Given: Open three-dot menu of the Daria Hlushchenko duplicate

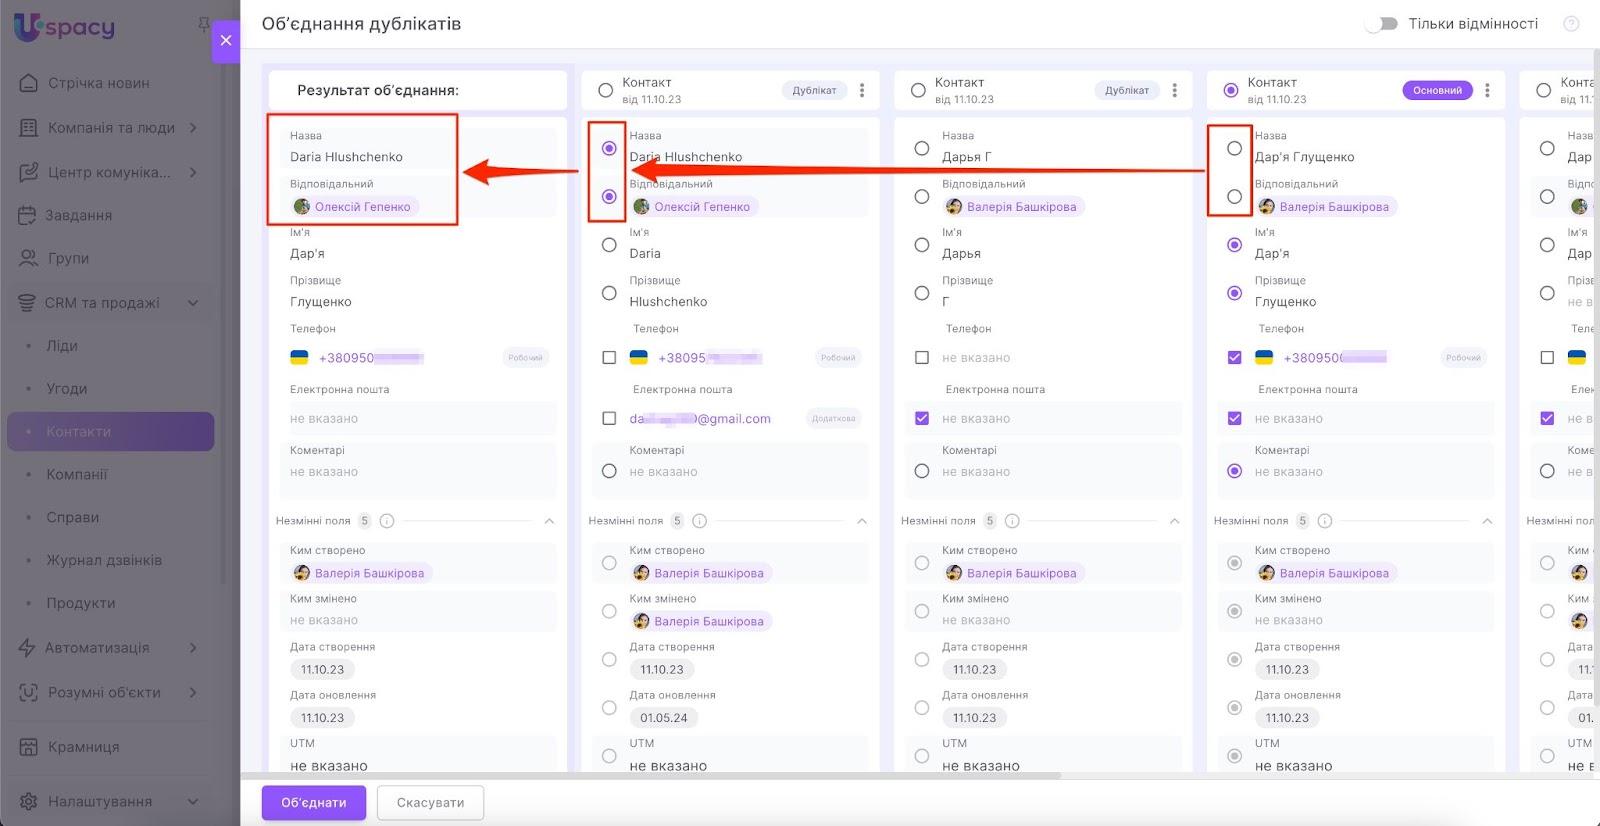Looking at the screenshot, I should pos(862,90).
